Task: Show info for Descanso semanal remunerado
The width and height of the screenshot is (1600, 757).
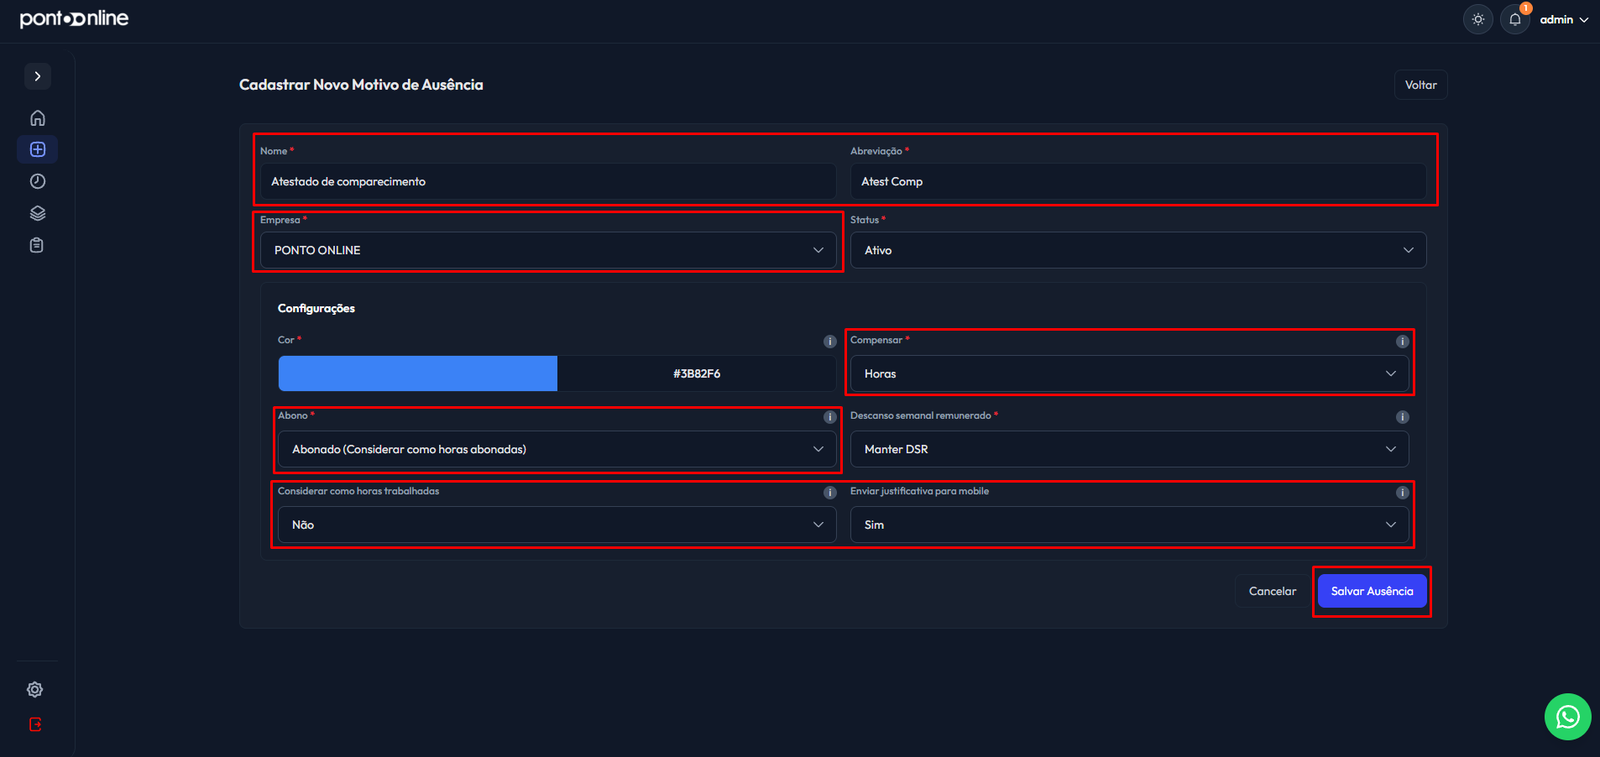Action: tap(1402, 417)
